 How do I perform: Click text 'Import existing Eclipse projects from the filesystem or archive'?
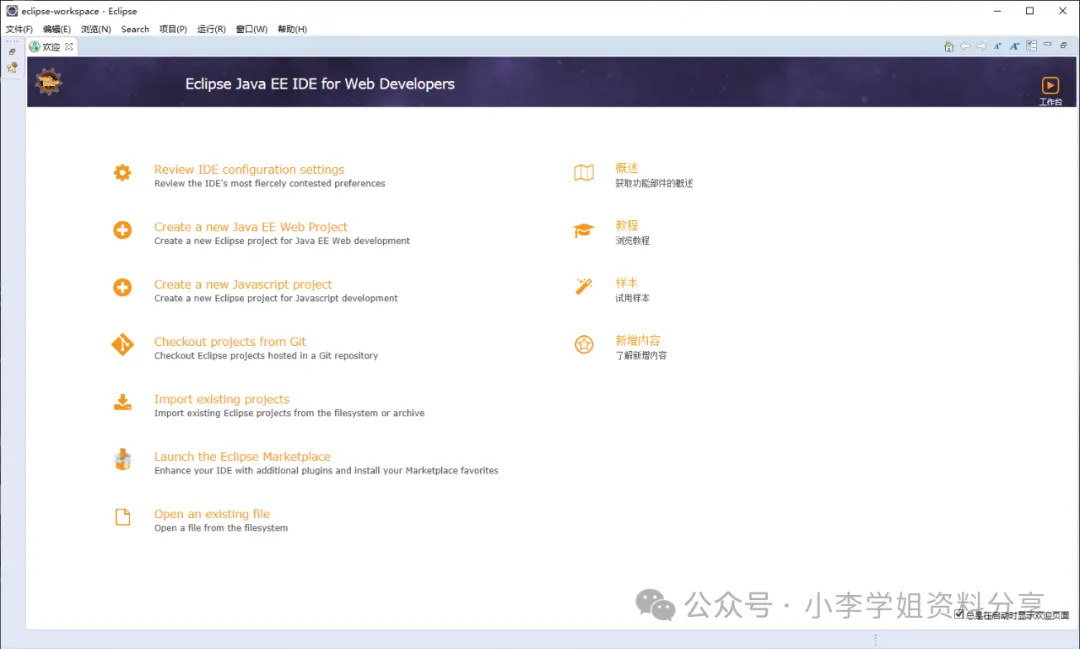click(x=289, y=413)
